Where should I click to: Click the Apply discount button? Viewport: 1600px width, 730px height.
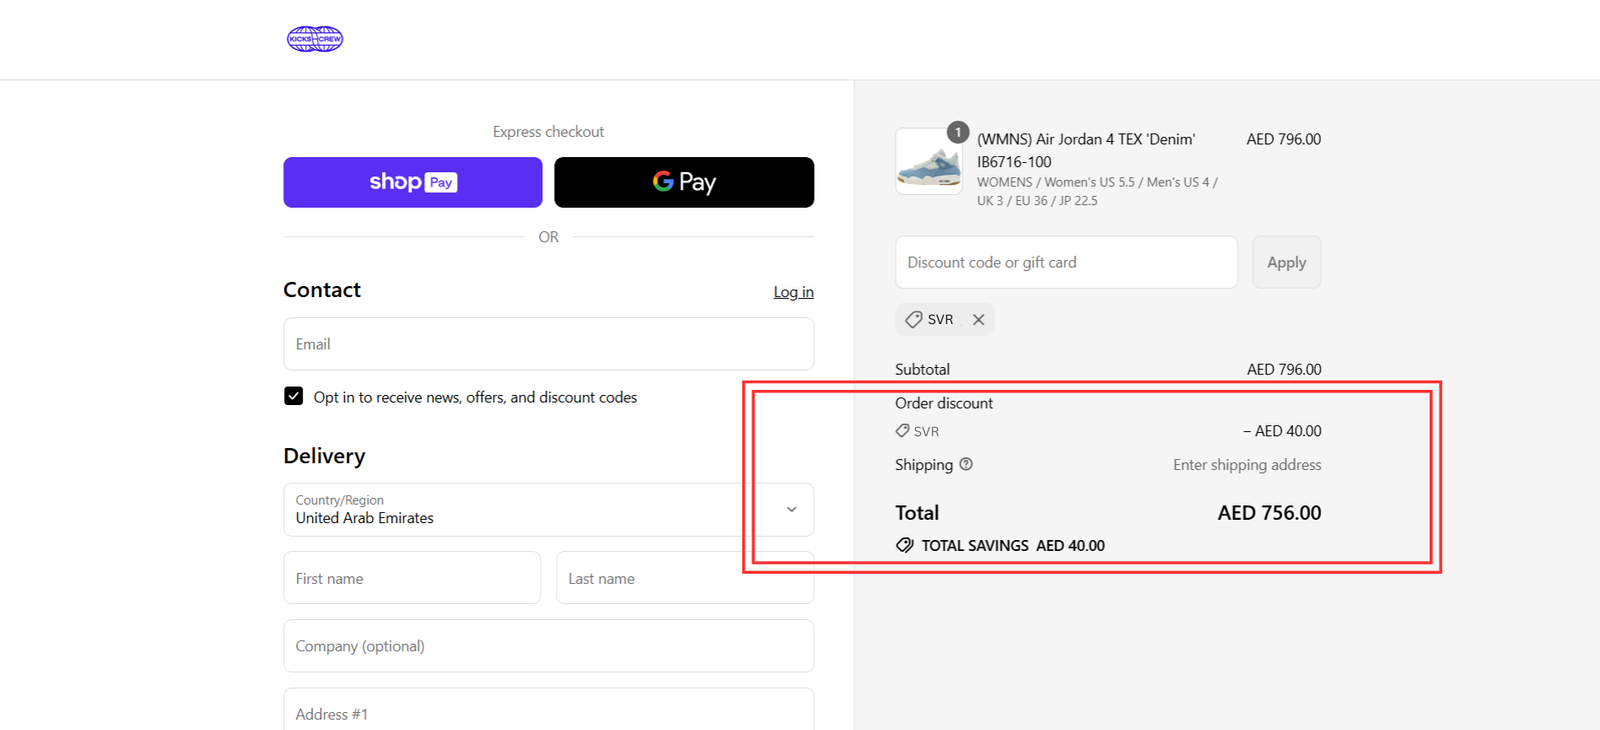point(1286,262)
